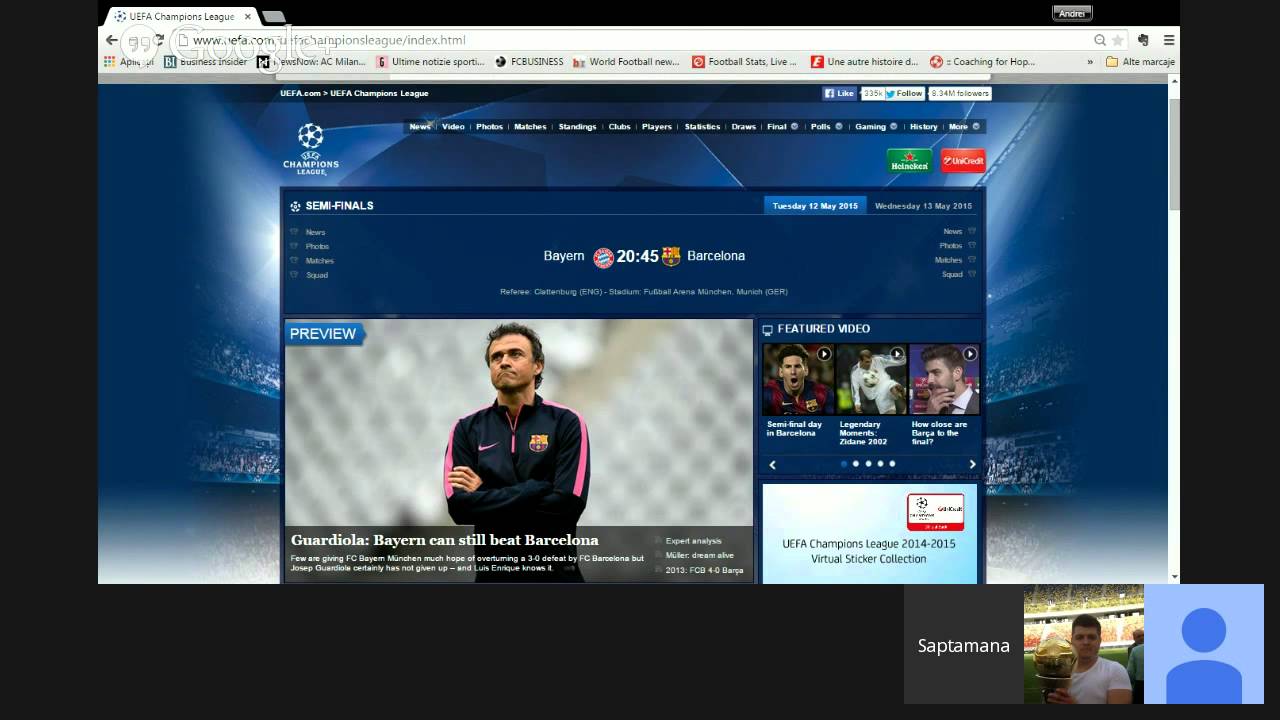The image size is (1280, 720).
Task: Expand the bookmarks overflow chevron
Action: [1090, 61]
